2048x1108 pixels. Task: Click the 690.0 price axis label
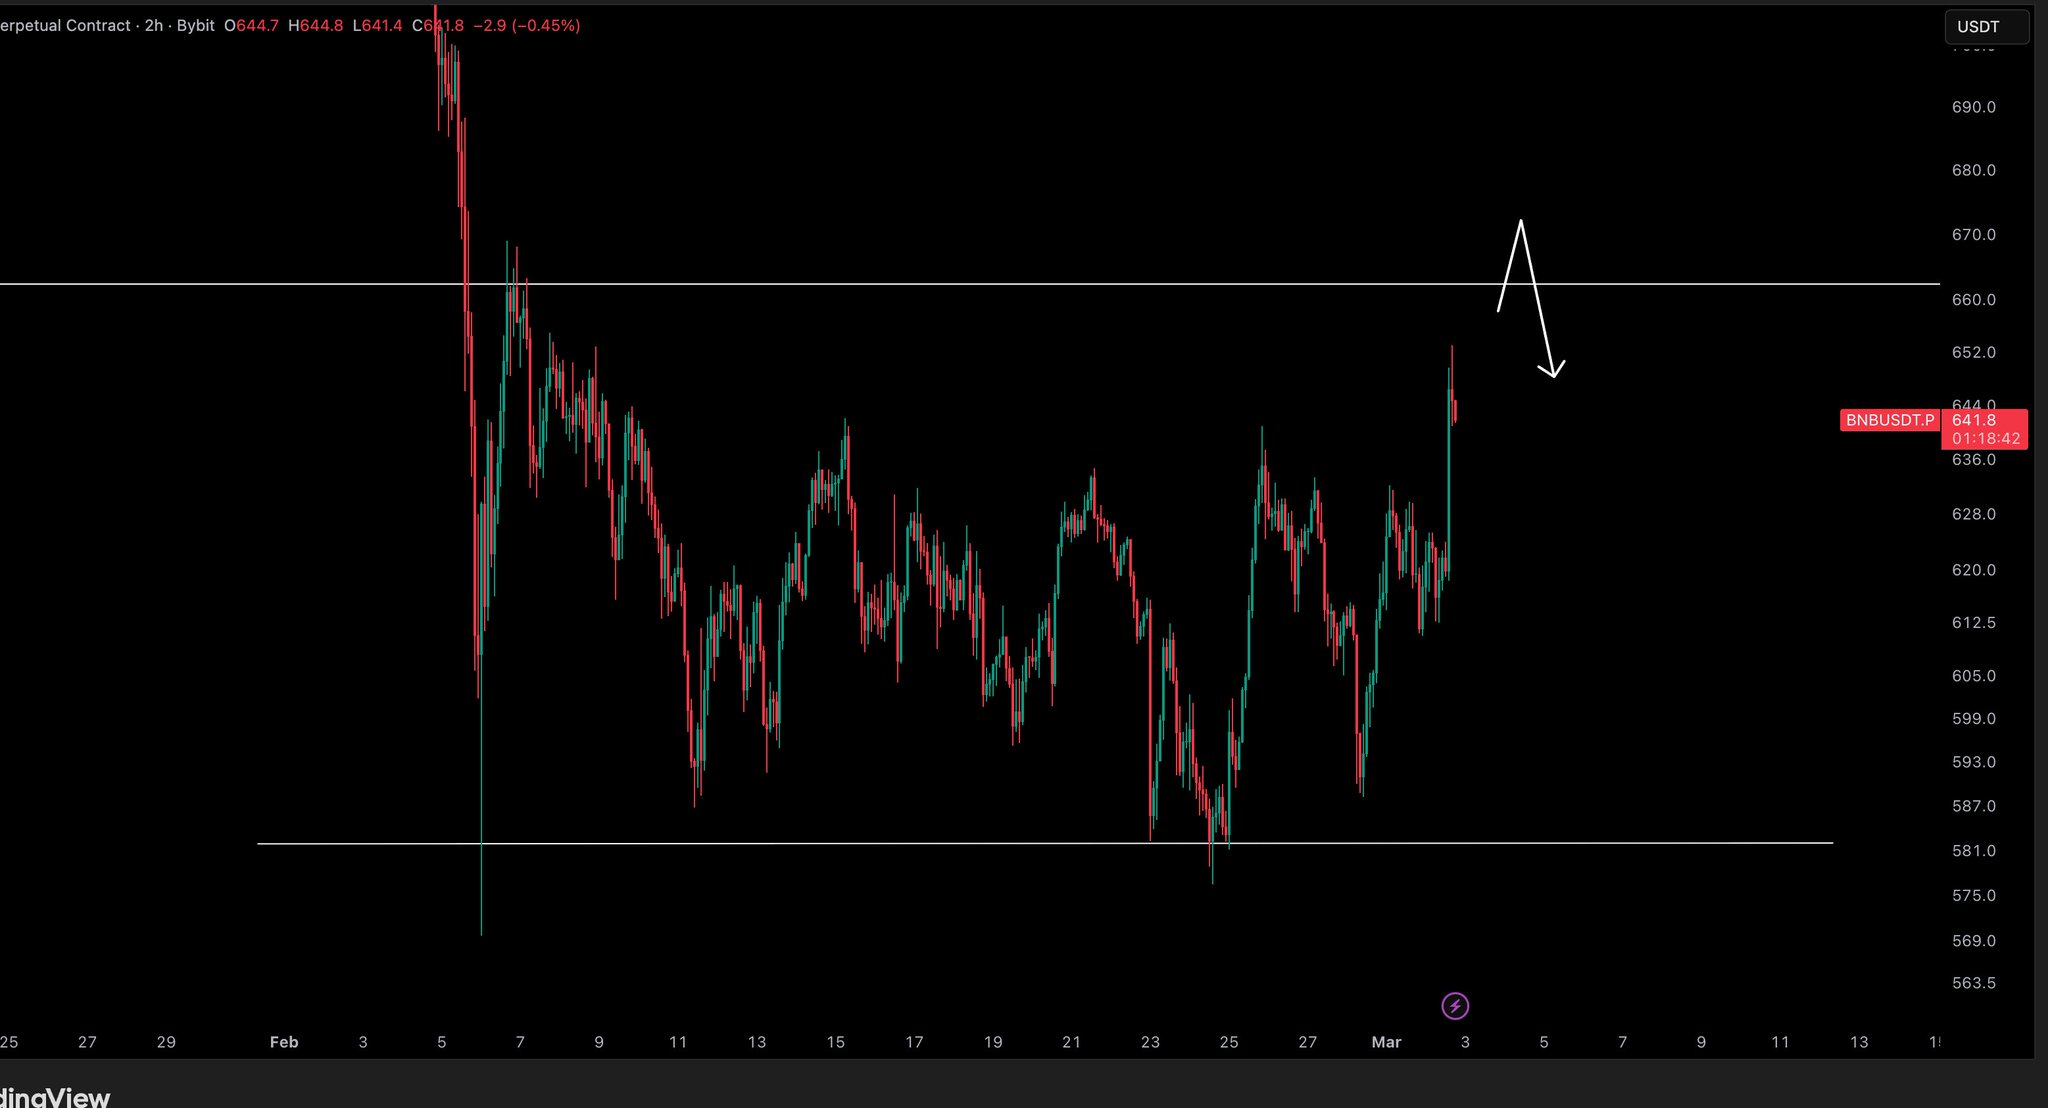pos(1973,107)
